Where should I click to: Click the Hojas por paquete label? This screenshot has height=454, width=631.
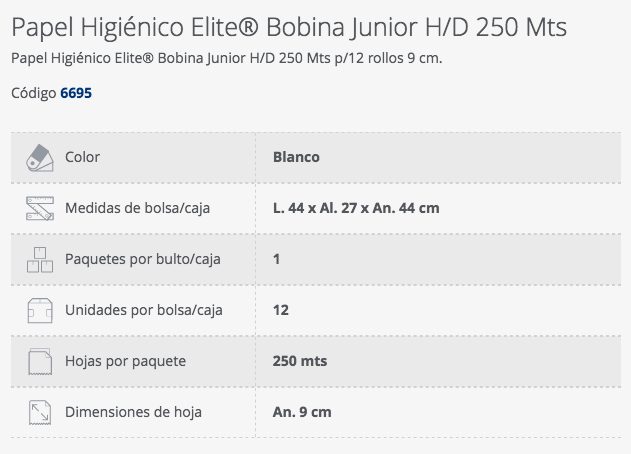point(126,361)
